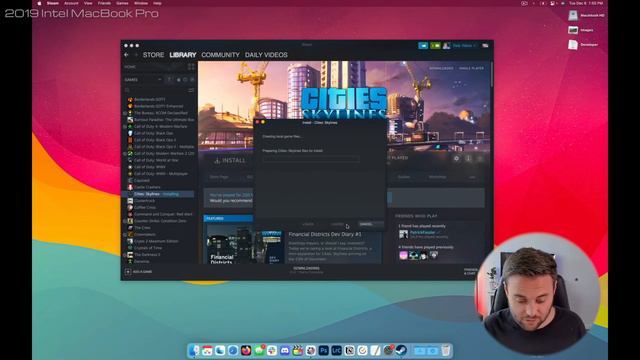Launch Firefox from the dock

point(246,350)
